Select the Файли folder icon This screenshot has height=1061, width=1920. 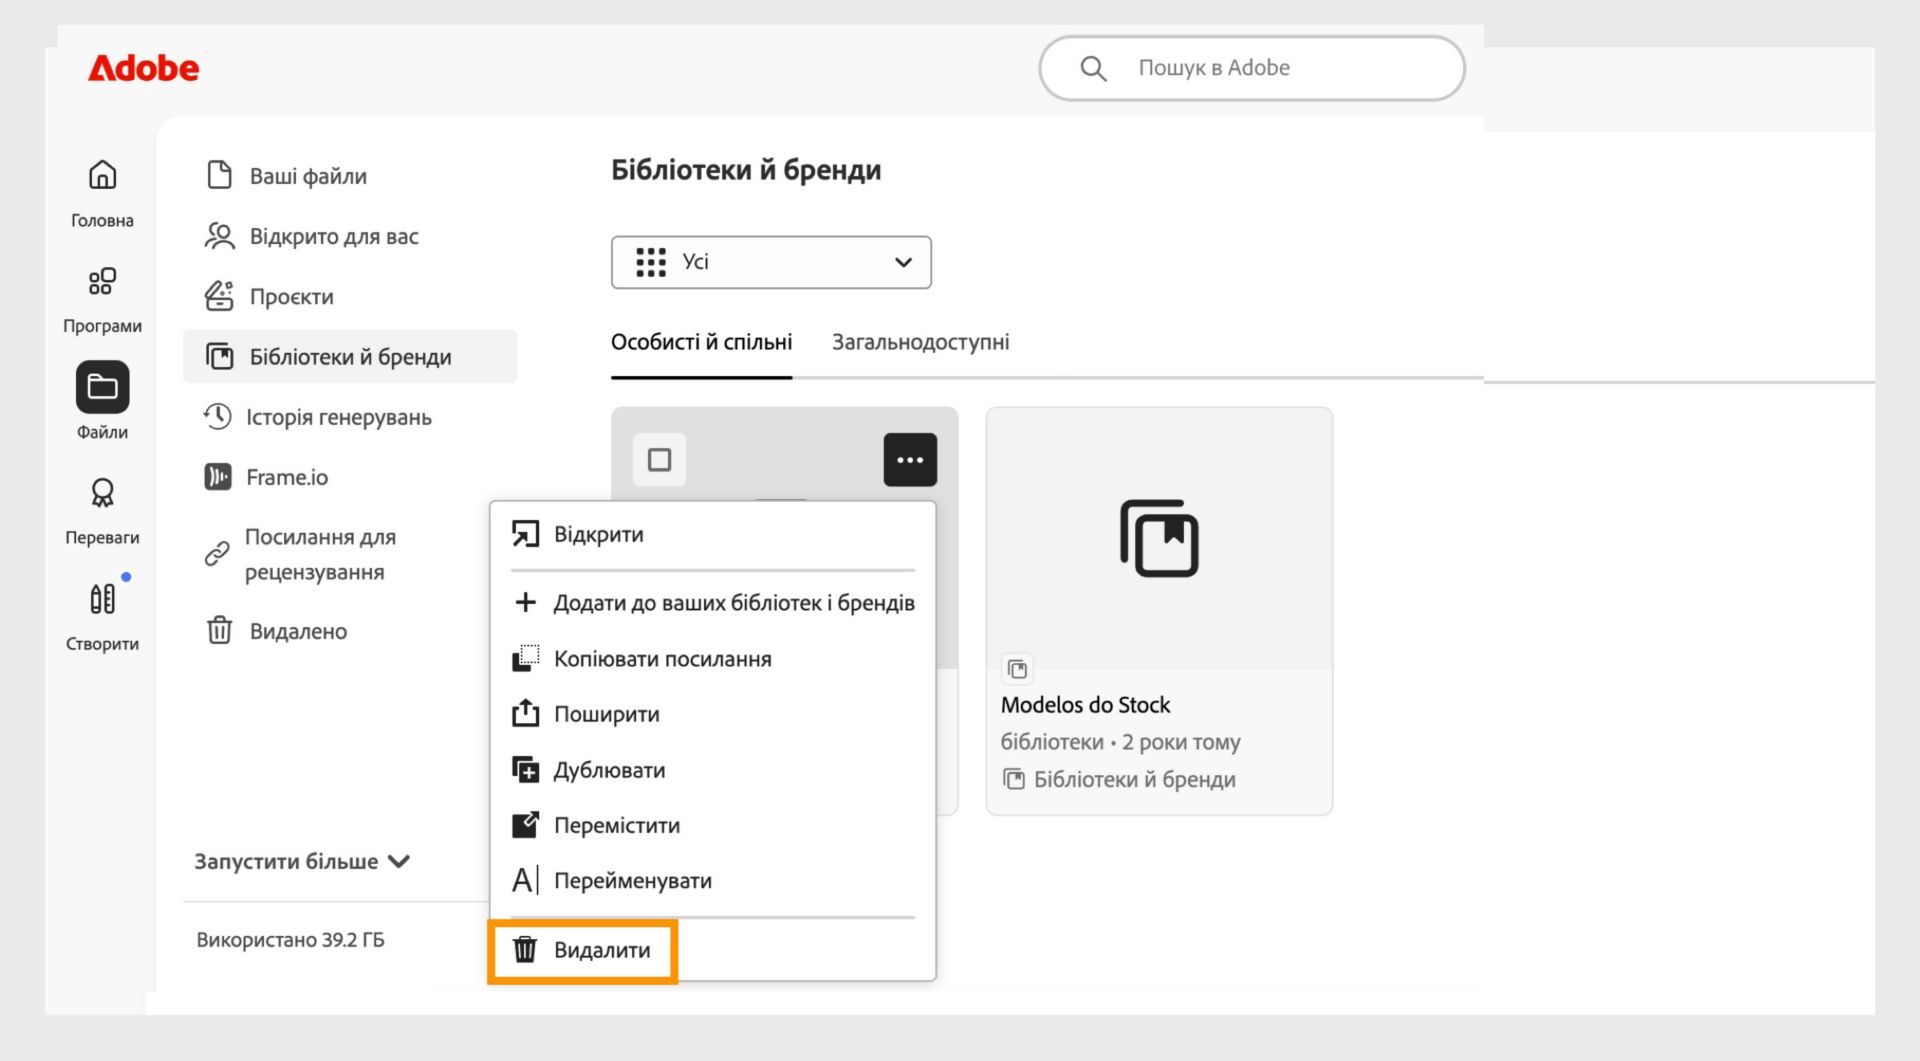click(102, 387)
